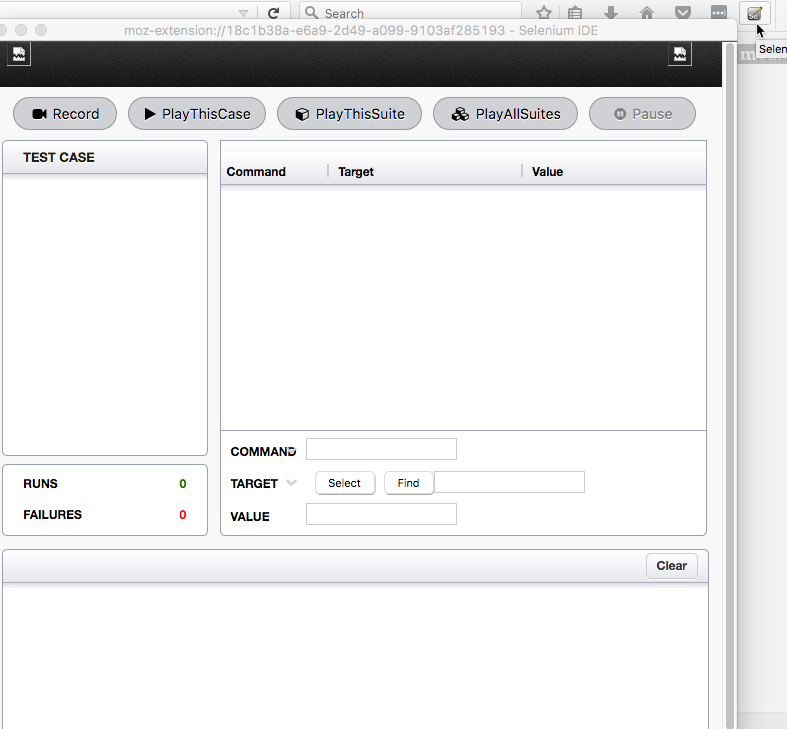Open the bookmarks library list icon
Image resolution: width=787 pixels, height=729 pixels.
(x=575, y=13)
